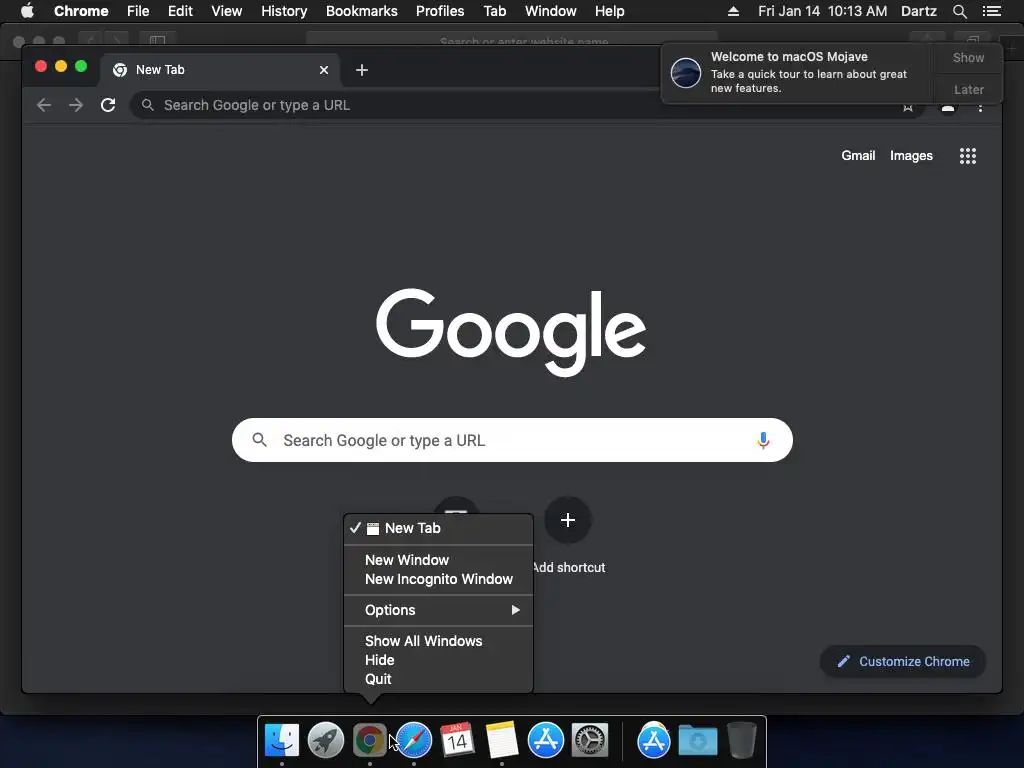
Task: Open the App Store icon beside Notes
Action: point(545,740)
